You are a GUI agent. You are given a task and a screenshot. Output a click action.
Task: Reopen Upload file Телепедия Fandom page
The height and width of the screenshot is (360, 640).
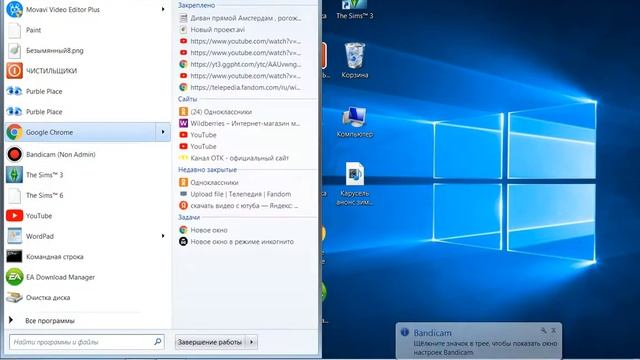(x=236, y=194)
